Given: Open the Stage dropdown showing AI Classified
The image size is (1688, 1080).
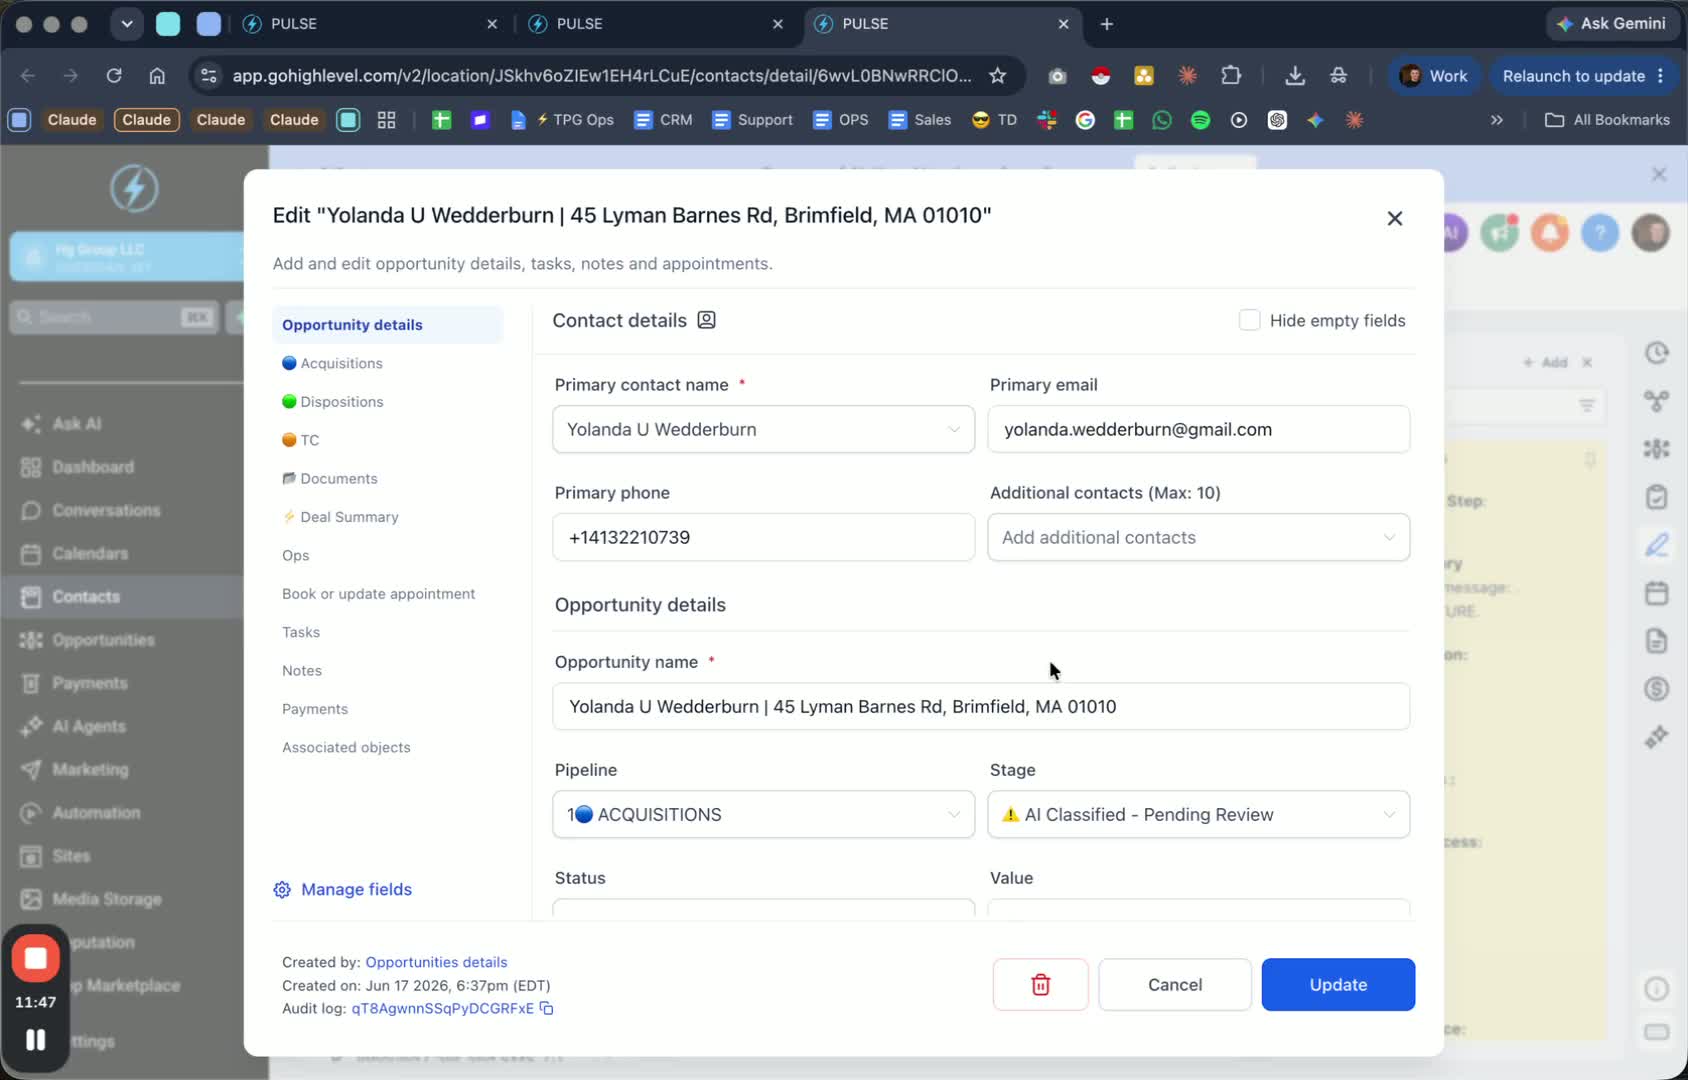Looking at the screenshot, I should click(1198, 814).
